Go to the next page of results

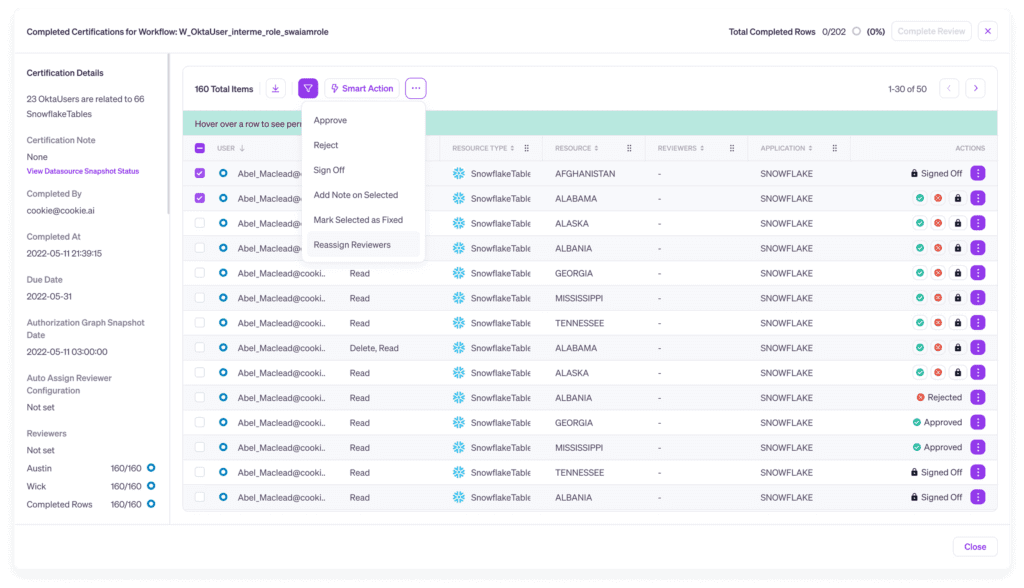pos(975,88)
